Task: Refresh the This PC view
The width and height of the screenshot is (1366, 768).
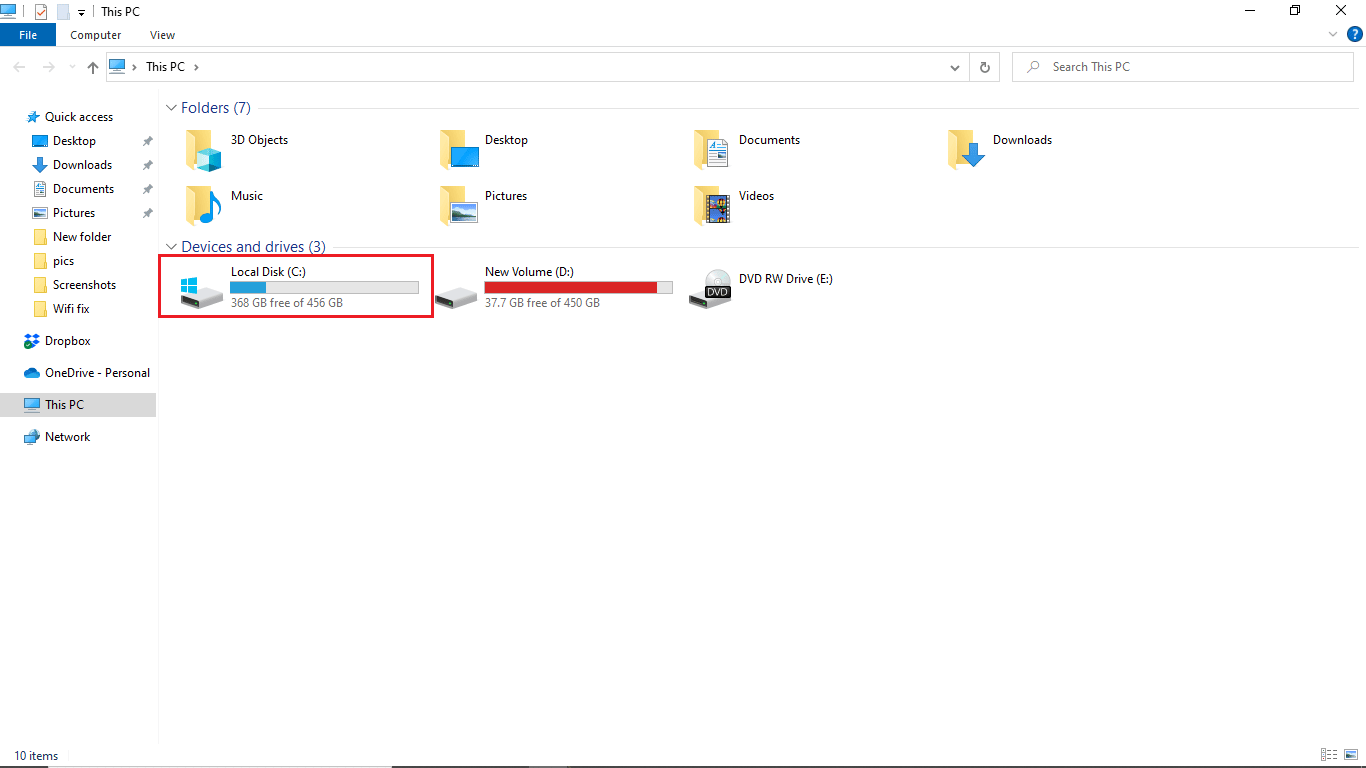Action: [x=985, y=67]
